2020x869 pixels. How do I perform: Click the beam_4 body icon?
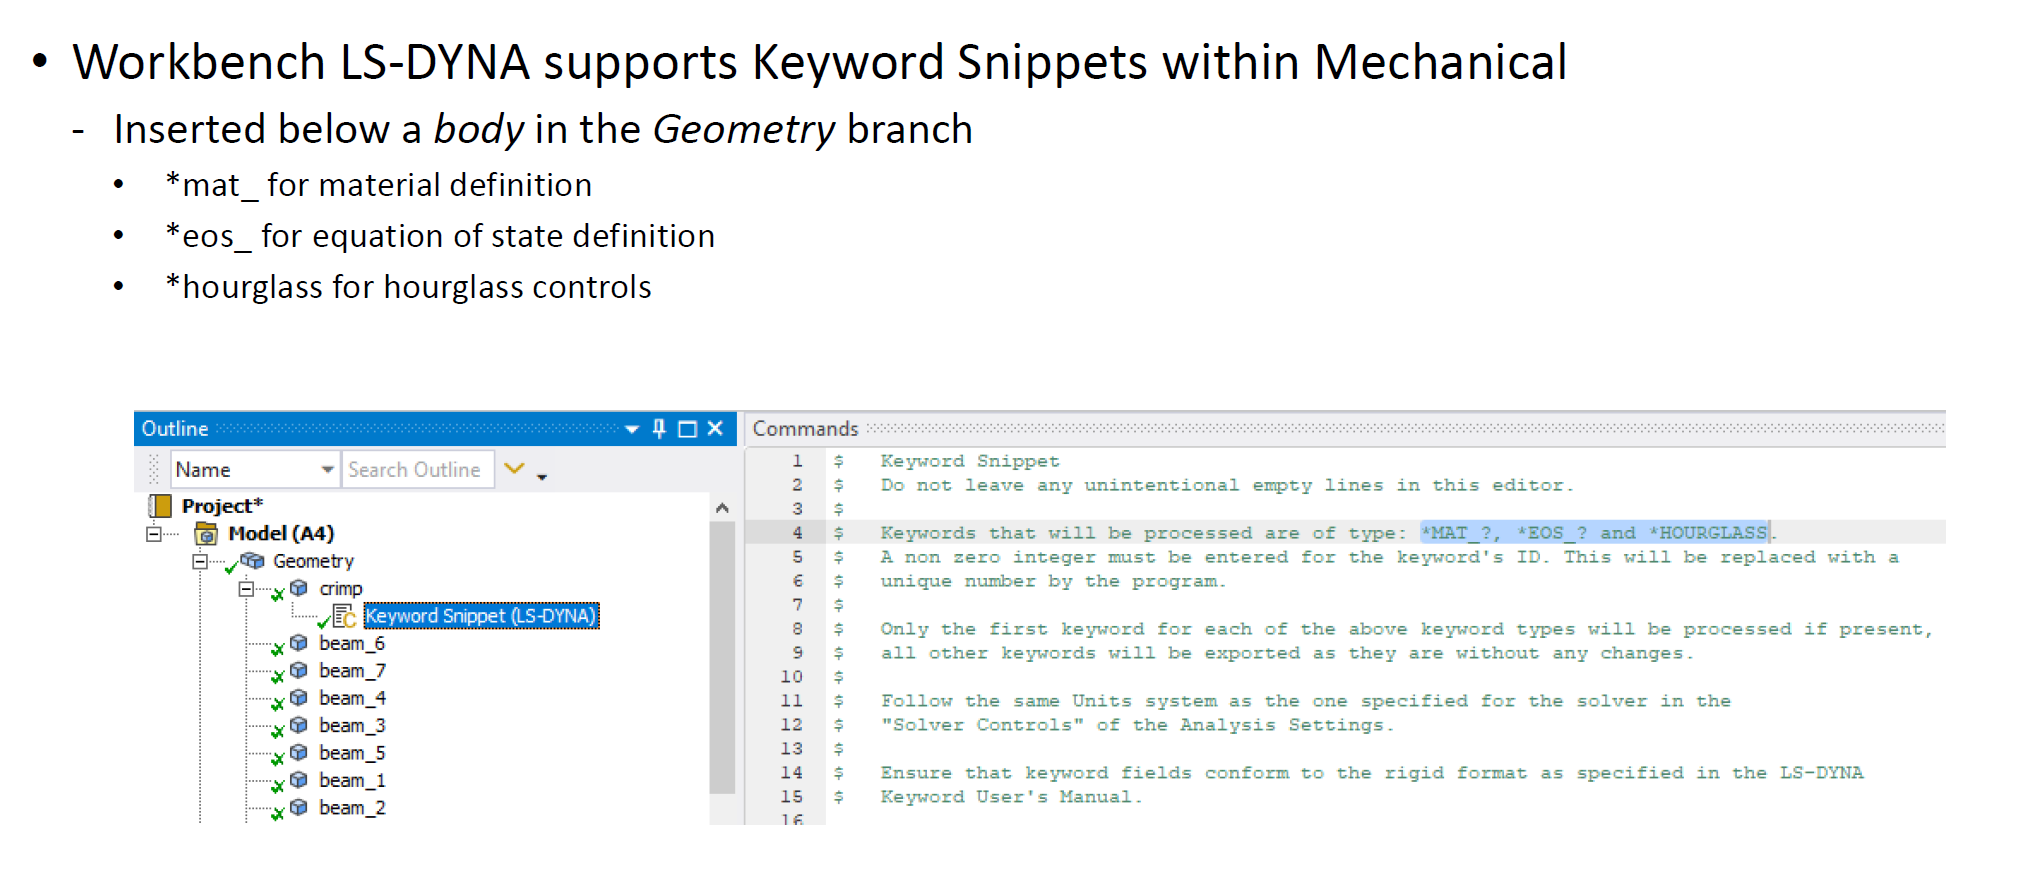point(299,698)
